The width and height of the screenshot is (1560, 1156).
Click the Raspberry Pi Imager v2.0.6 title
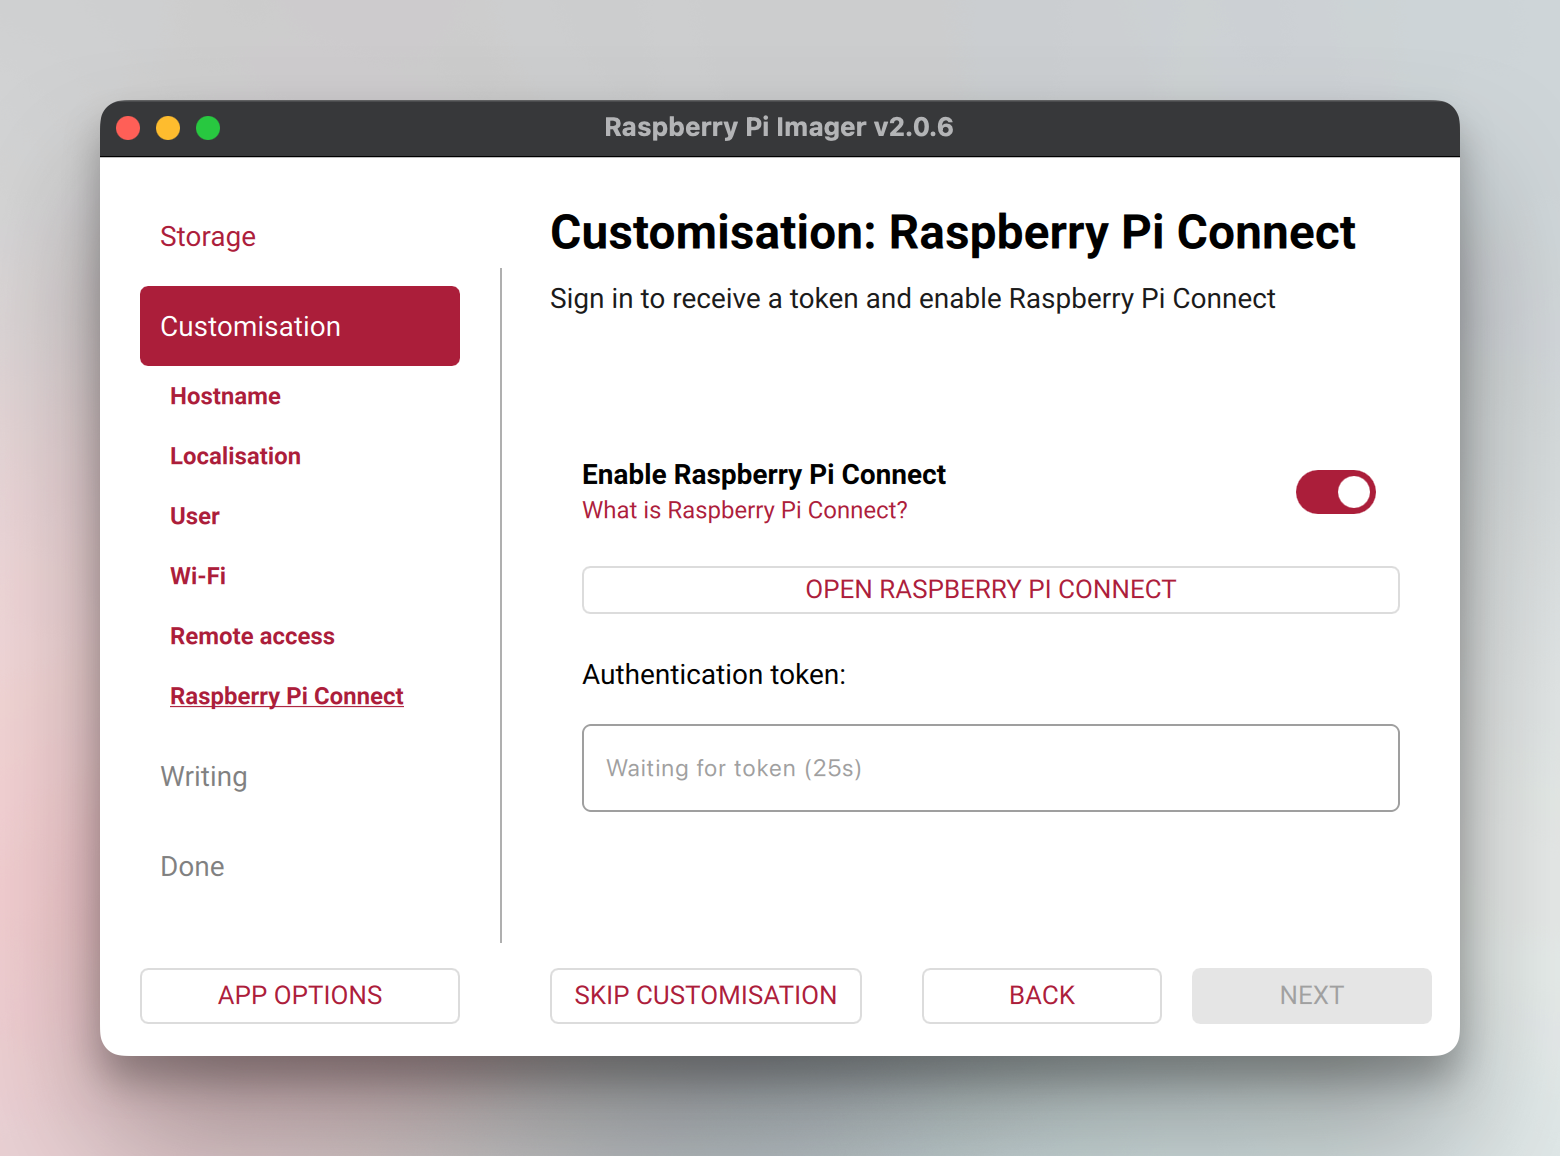[x=779, y=128]
